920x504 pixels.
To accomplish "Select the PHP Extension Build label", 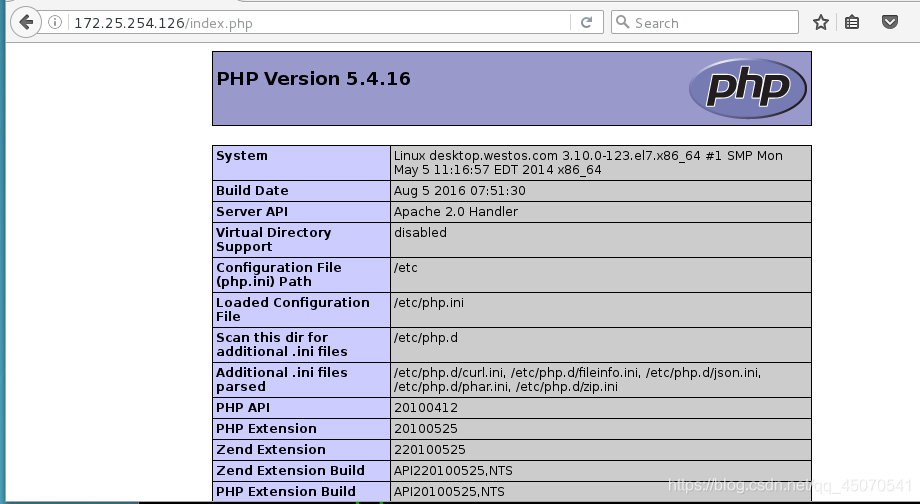I will coord(286,492).
